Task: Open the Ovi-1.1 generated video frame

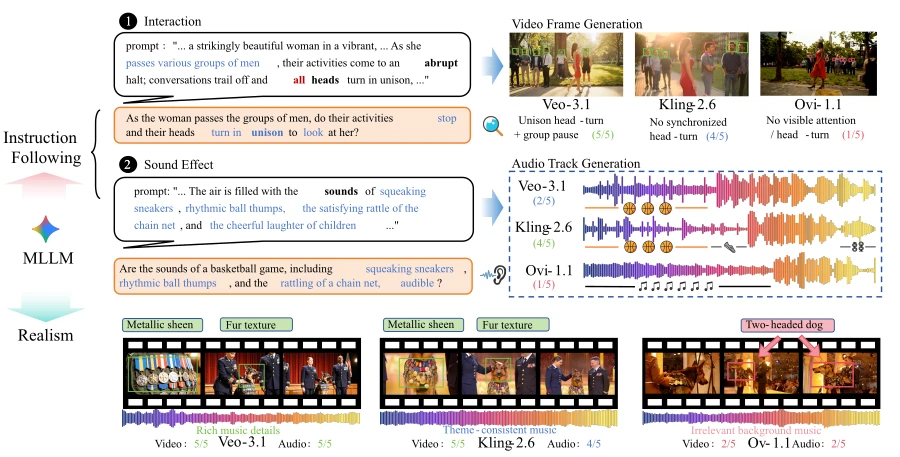Action: pyautogui.click(x=818, y=64)
